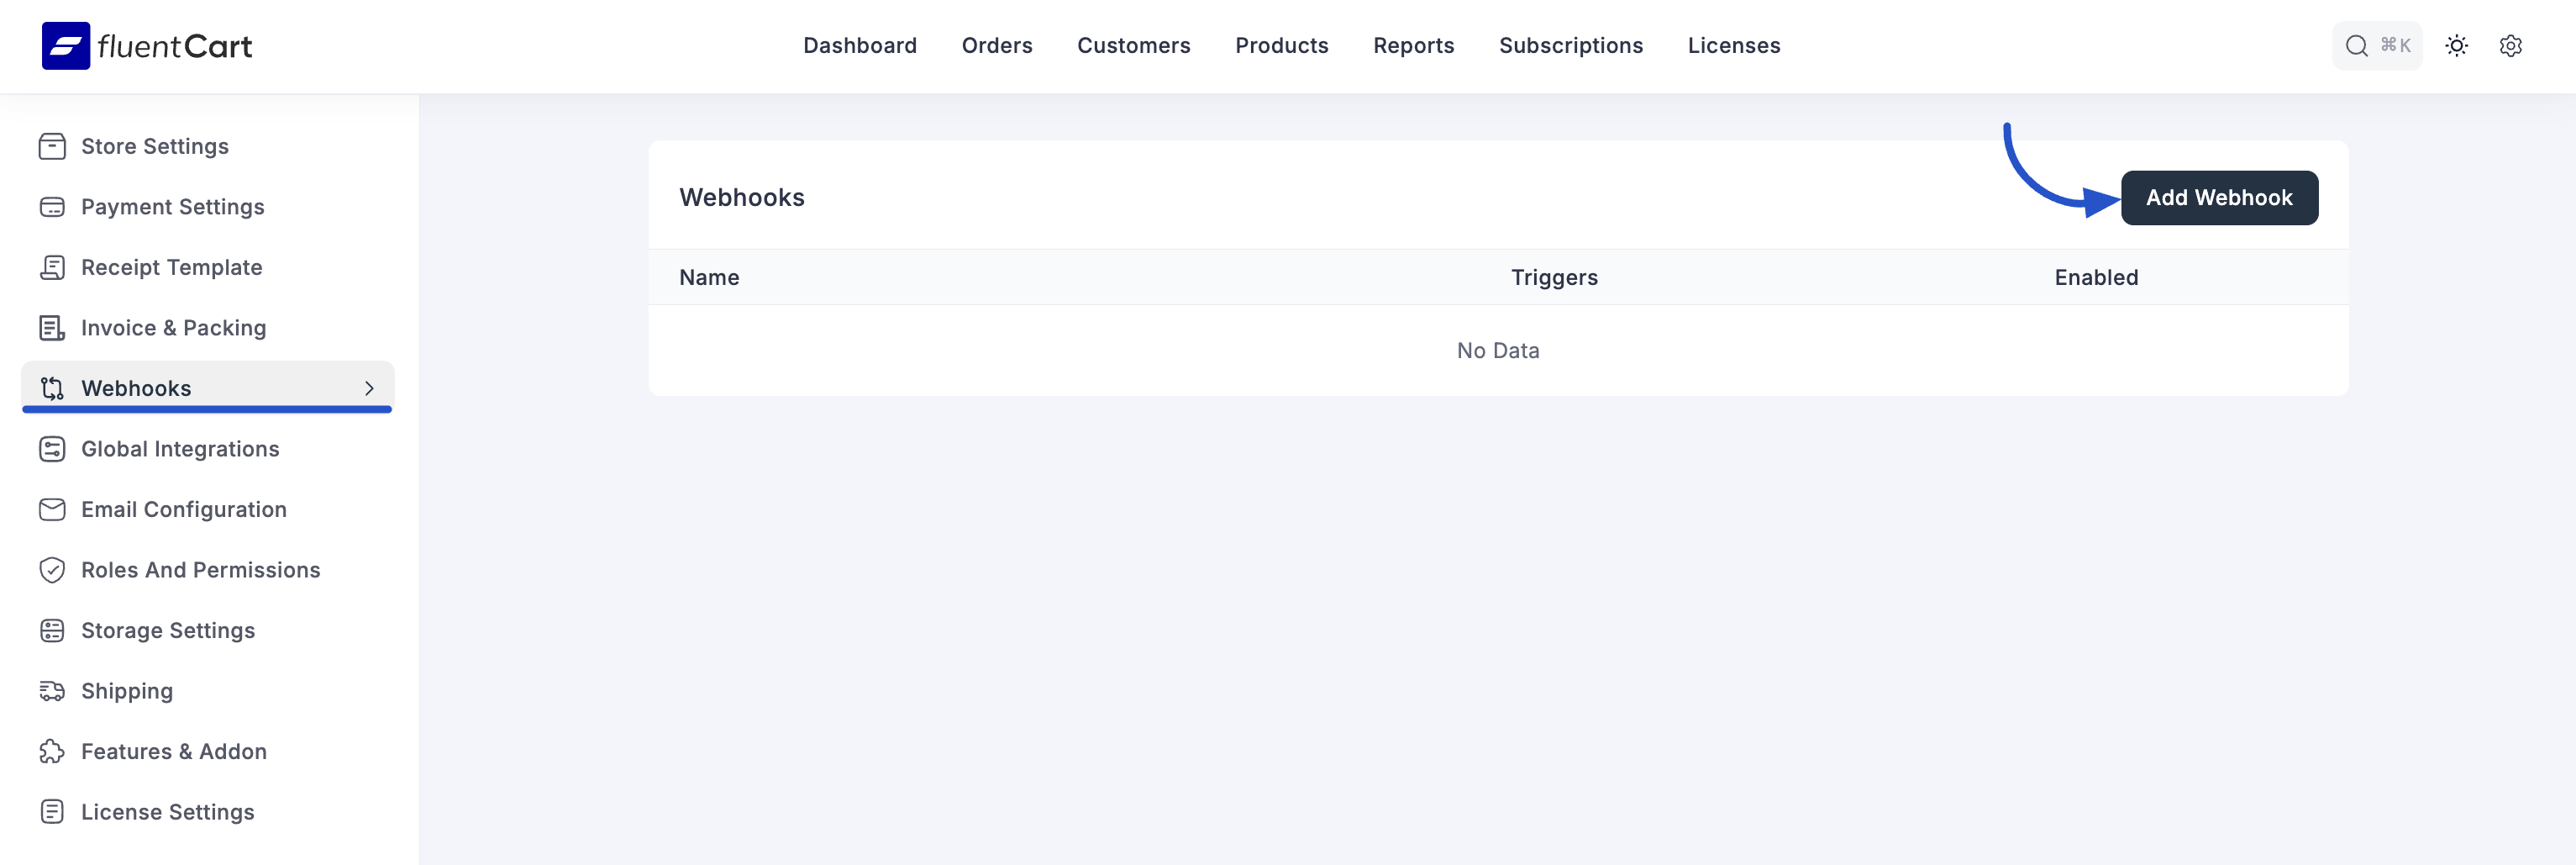
Task: Open License Settings in sidebar
Action: coord(168,812)
